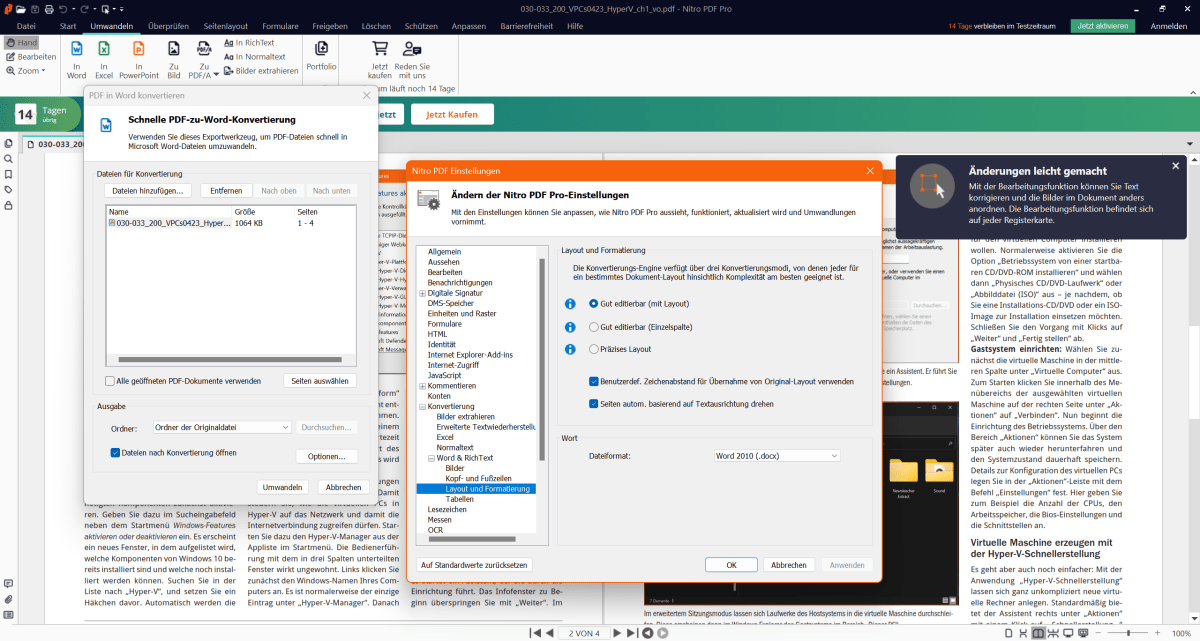Click the page number field 2 VON 4
The height and width of the screenshot is (641, 1200).
(584, 633)
